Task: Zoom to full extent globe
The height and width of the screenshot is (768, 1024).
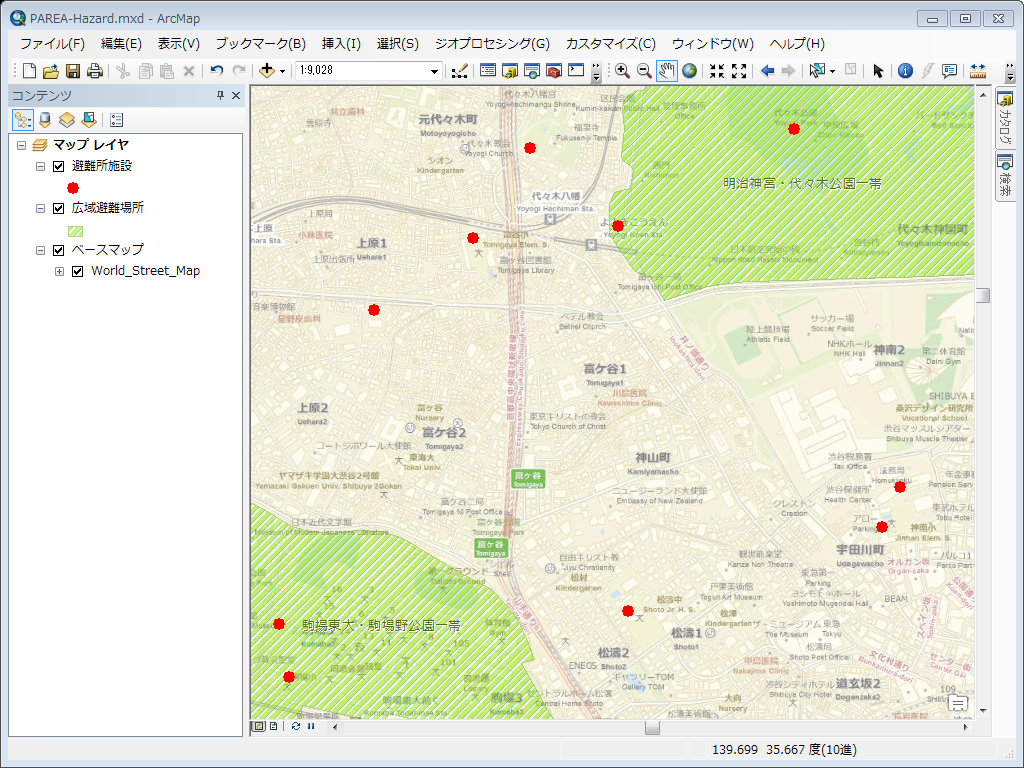Action: [689, 71]
